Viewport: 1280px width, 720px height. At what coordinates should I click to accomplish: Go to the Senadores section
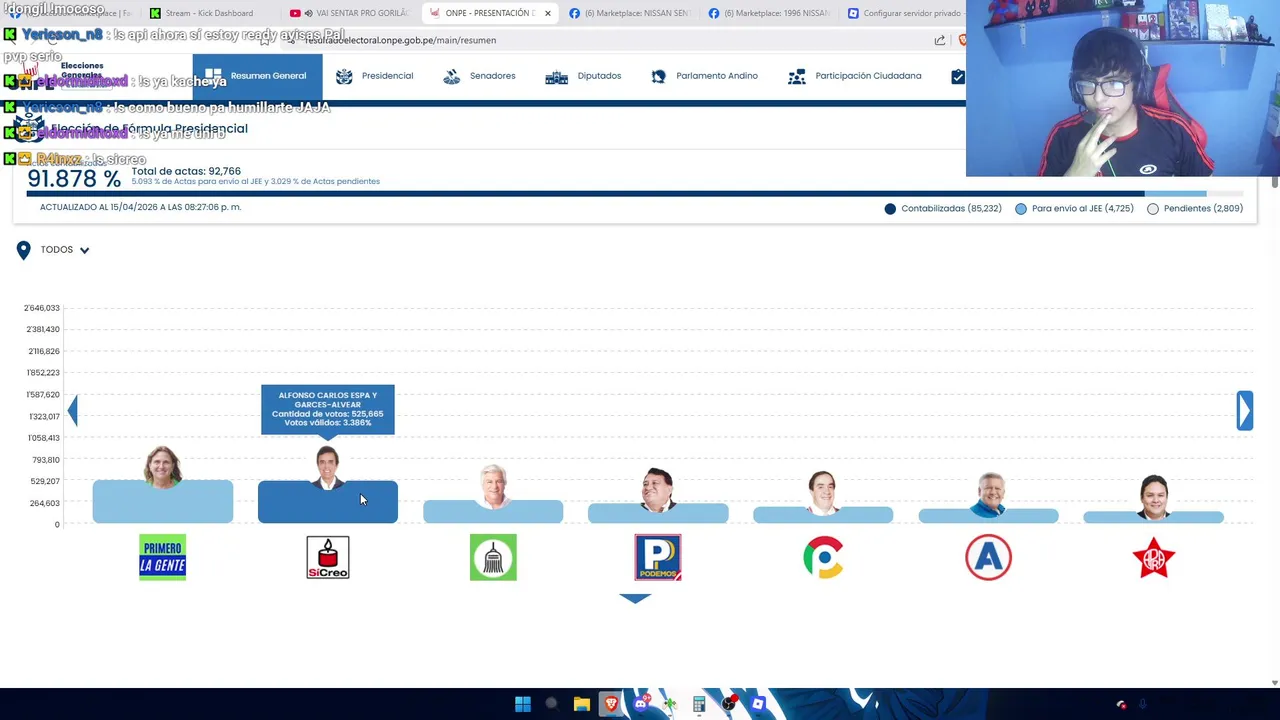click(x=479, y=76)
